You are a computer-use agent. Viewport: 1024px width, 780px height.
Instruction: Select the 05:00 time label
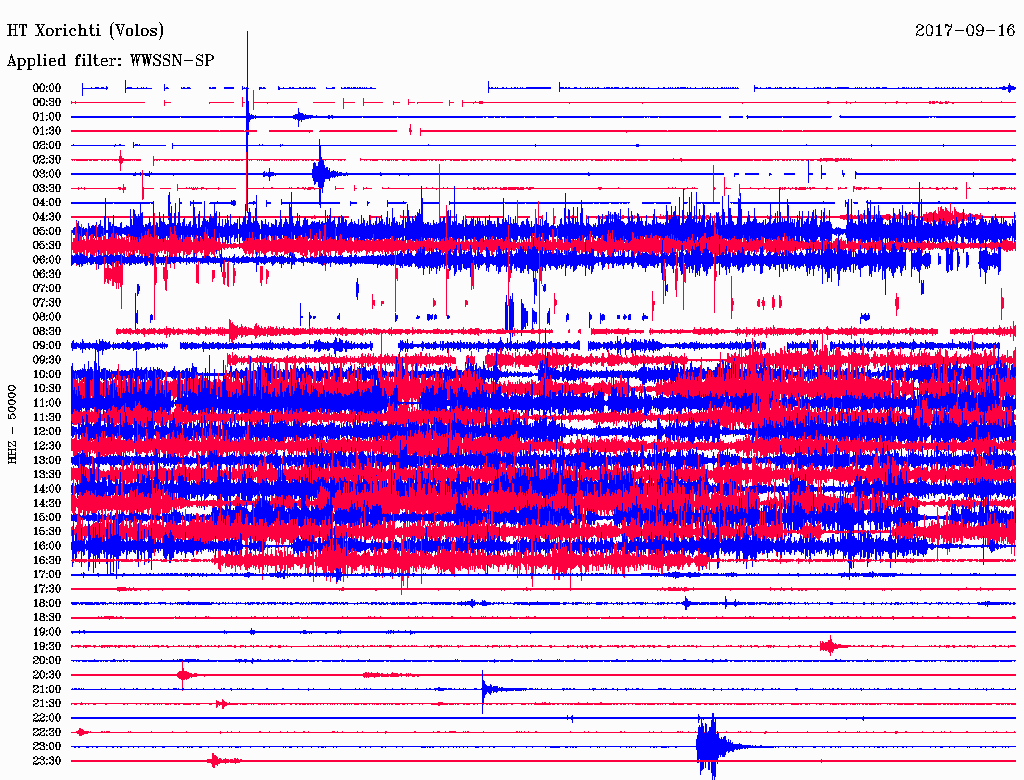[x=47, y=231]
